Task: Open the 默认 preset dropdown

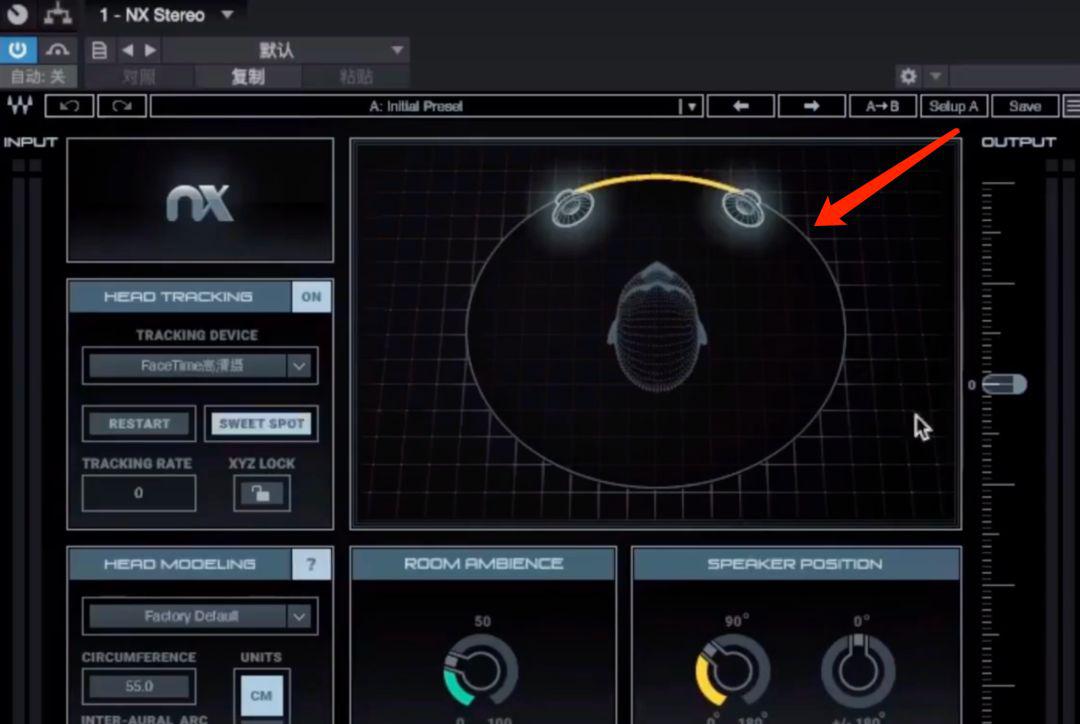Action: 286,50
